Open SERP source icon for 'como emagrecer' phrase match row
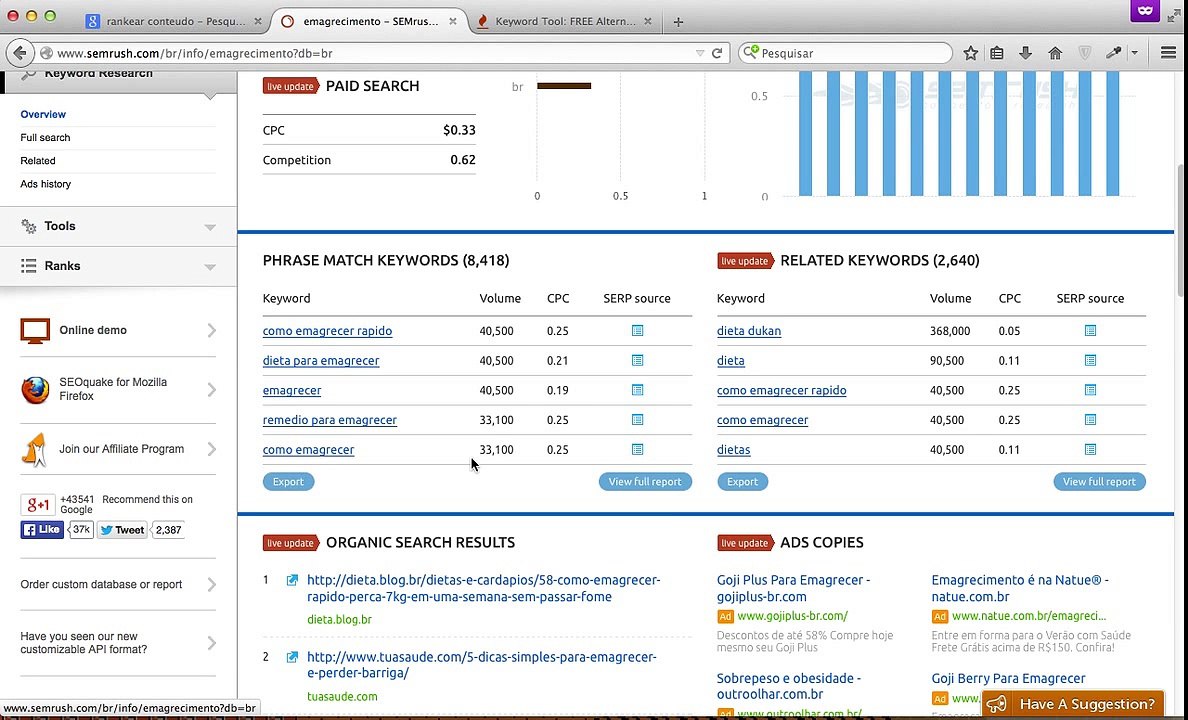This screenshot has height=720, width=1188. pyautogui.click(x=637, y=449)
